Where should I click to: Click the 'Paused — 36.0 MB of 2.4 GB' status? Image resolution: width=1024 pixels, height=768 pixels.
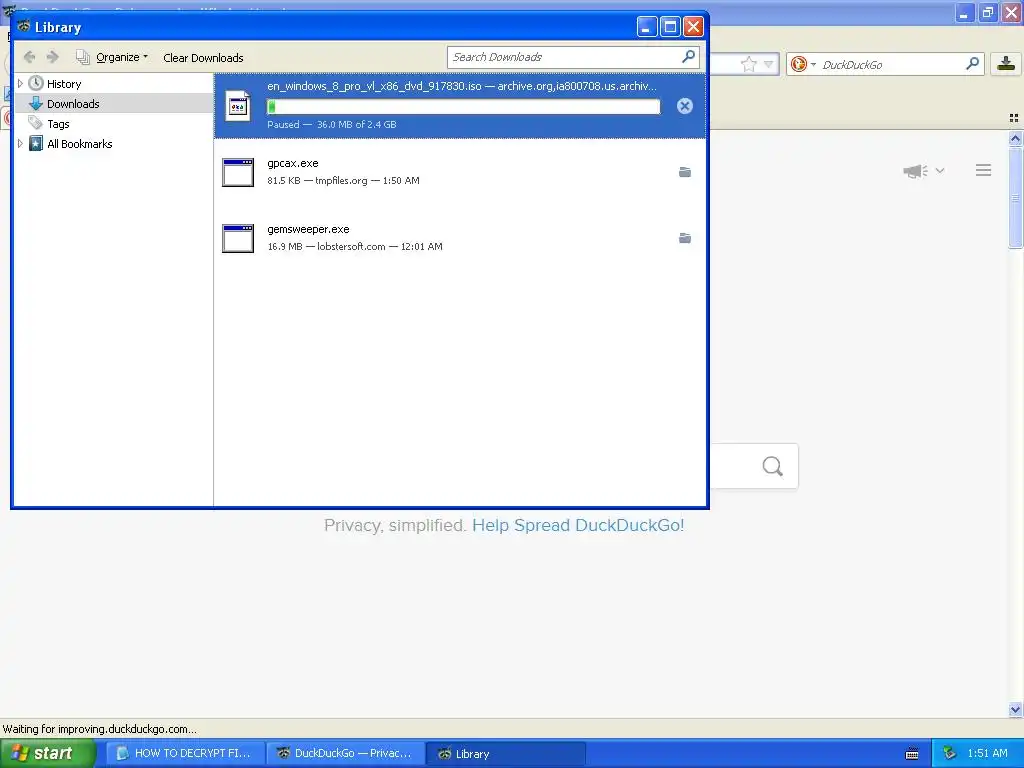click(x=332, y=124)
